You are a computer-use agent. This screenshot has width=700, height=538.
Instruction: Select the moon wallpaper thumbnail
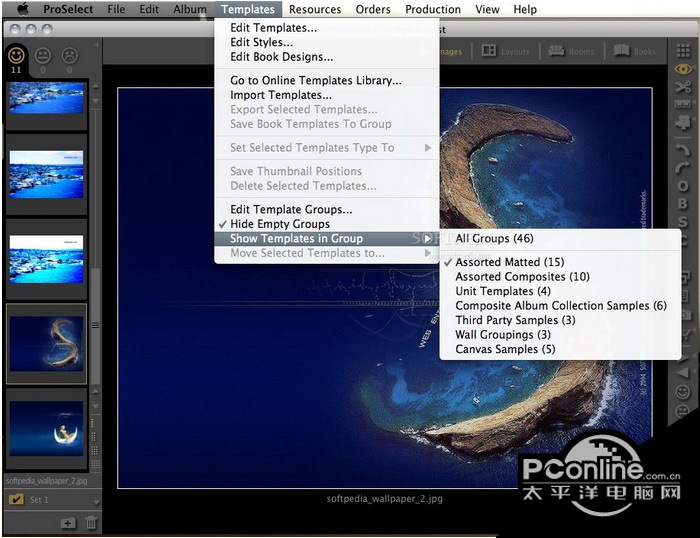pos(46,430)
